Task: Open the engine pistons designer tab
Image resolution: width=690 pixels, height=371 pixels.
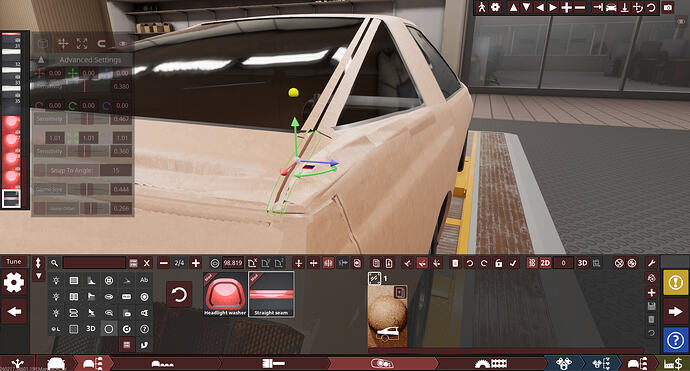Action: coord(563,364)
